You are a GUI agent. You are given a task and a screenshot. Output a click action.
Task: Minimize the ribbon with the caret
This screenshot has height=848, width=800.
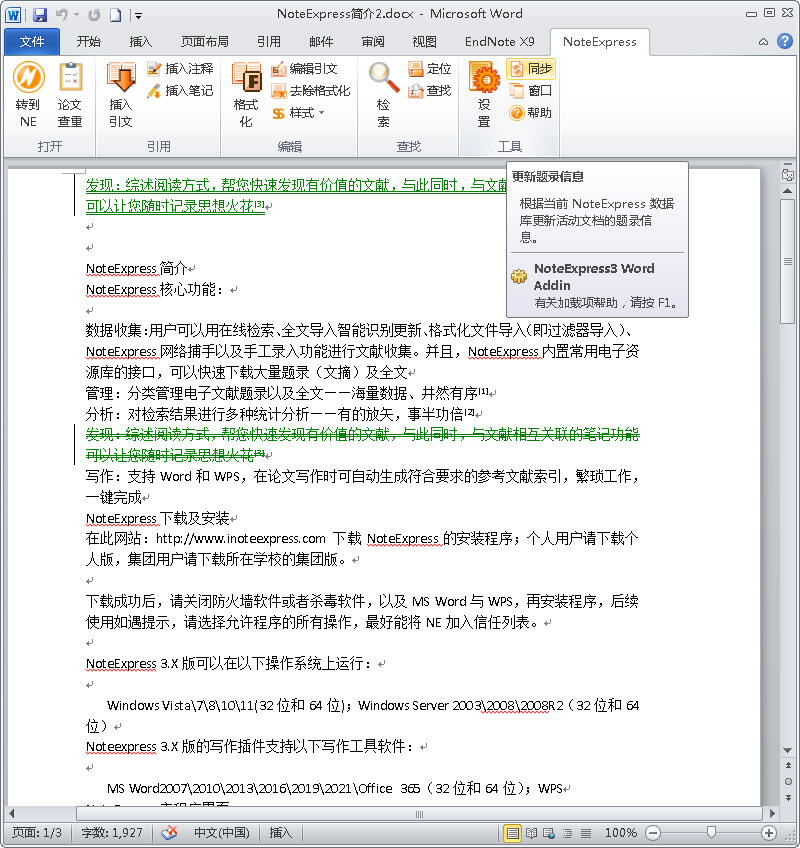coord(763,42)
